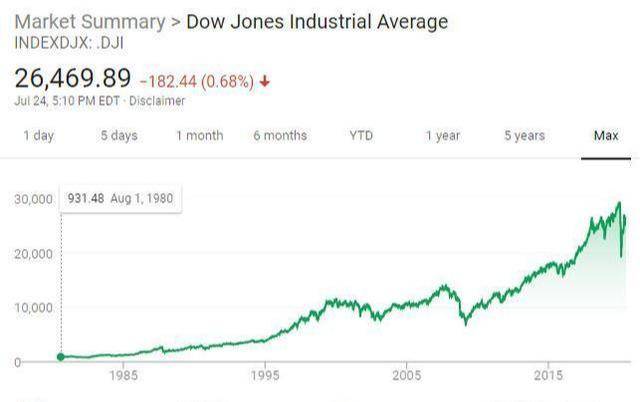Select the 1 year range tab
This screenshot has width=640, height=402.
click(x=442, y=136)
